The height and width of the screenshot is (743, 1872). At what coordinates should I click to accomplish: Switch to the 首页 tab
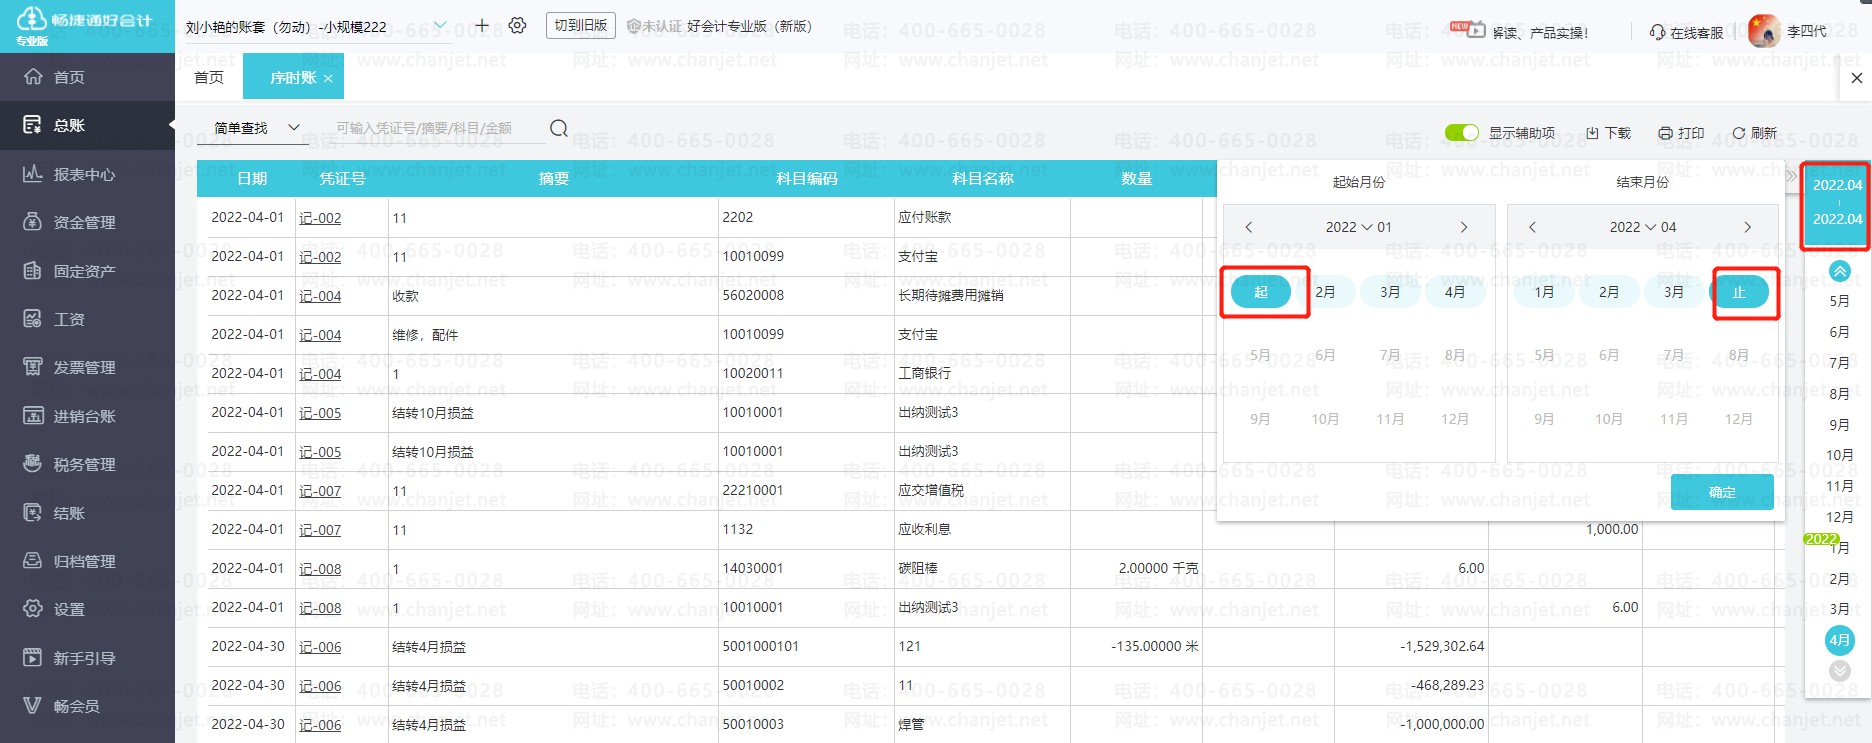tap(209, 77)
